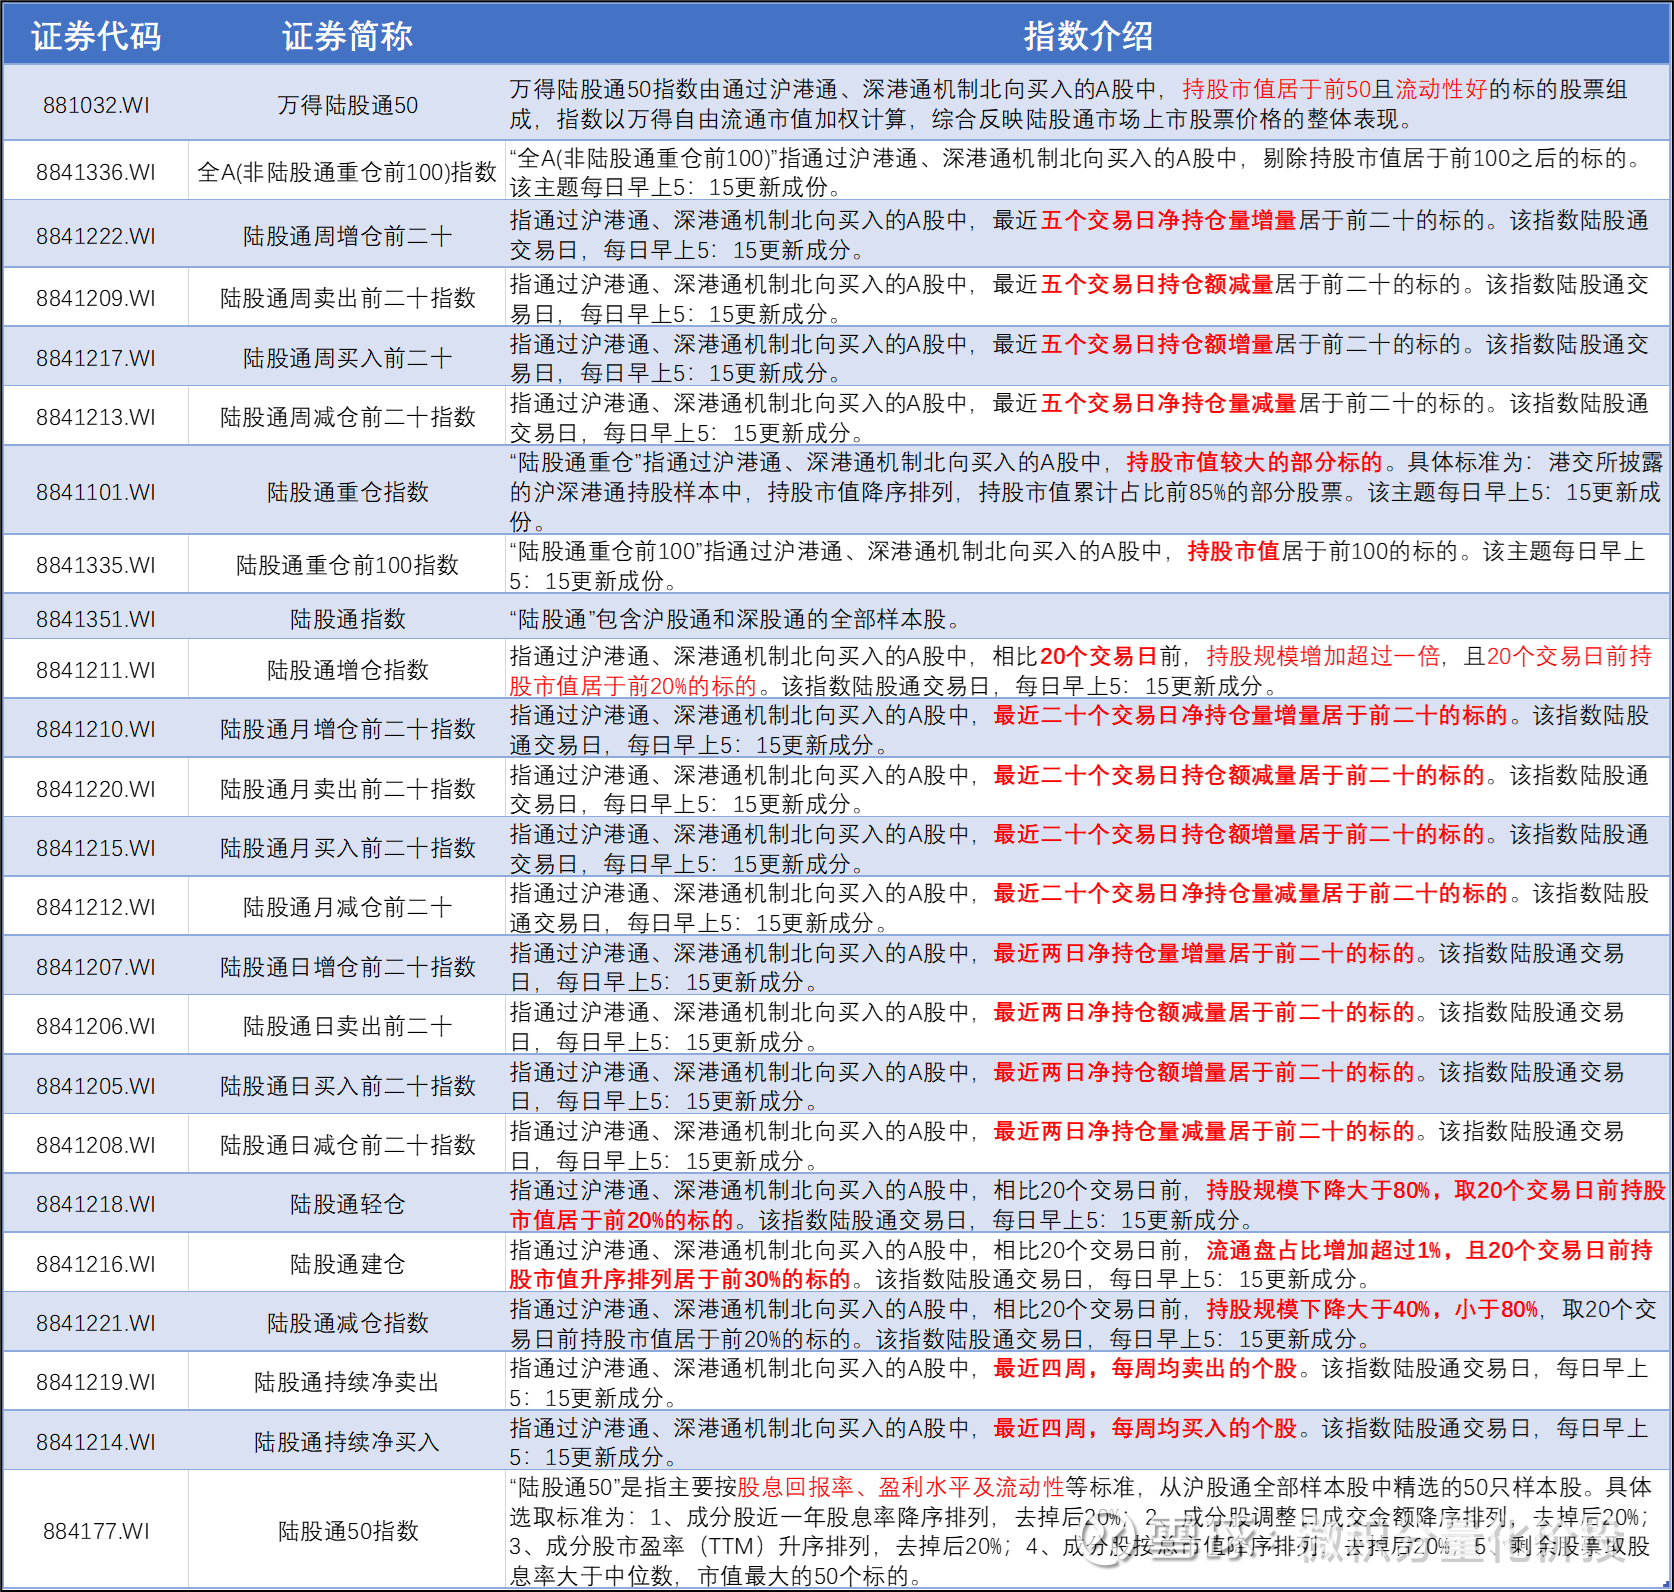The width and height of the screenshot is (1674, 1592).
Task: Click the name 陆股通周买入前二十
Action: [x=347, y=358]
